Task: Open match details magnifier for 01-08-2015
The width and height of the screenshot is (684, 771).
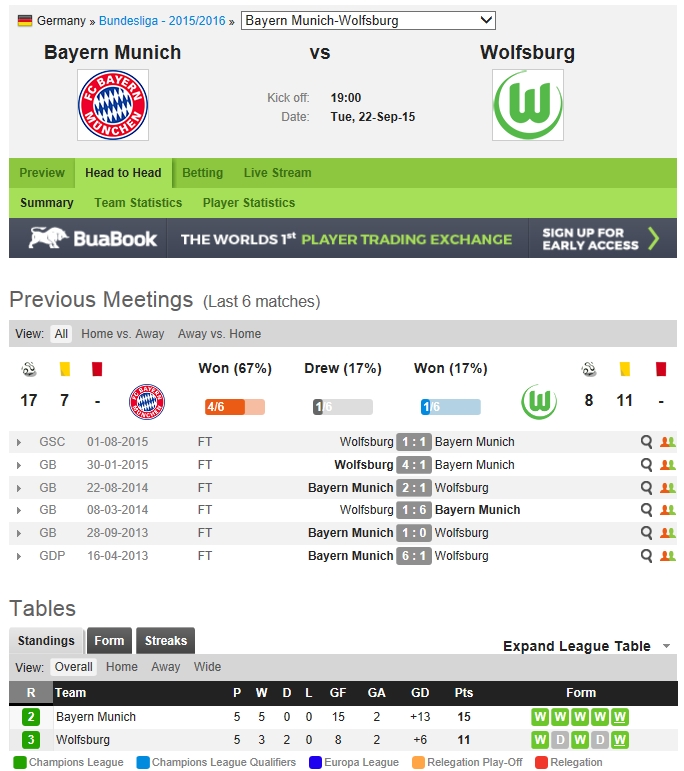Action: [x=647, y=442]
